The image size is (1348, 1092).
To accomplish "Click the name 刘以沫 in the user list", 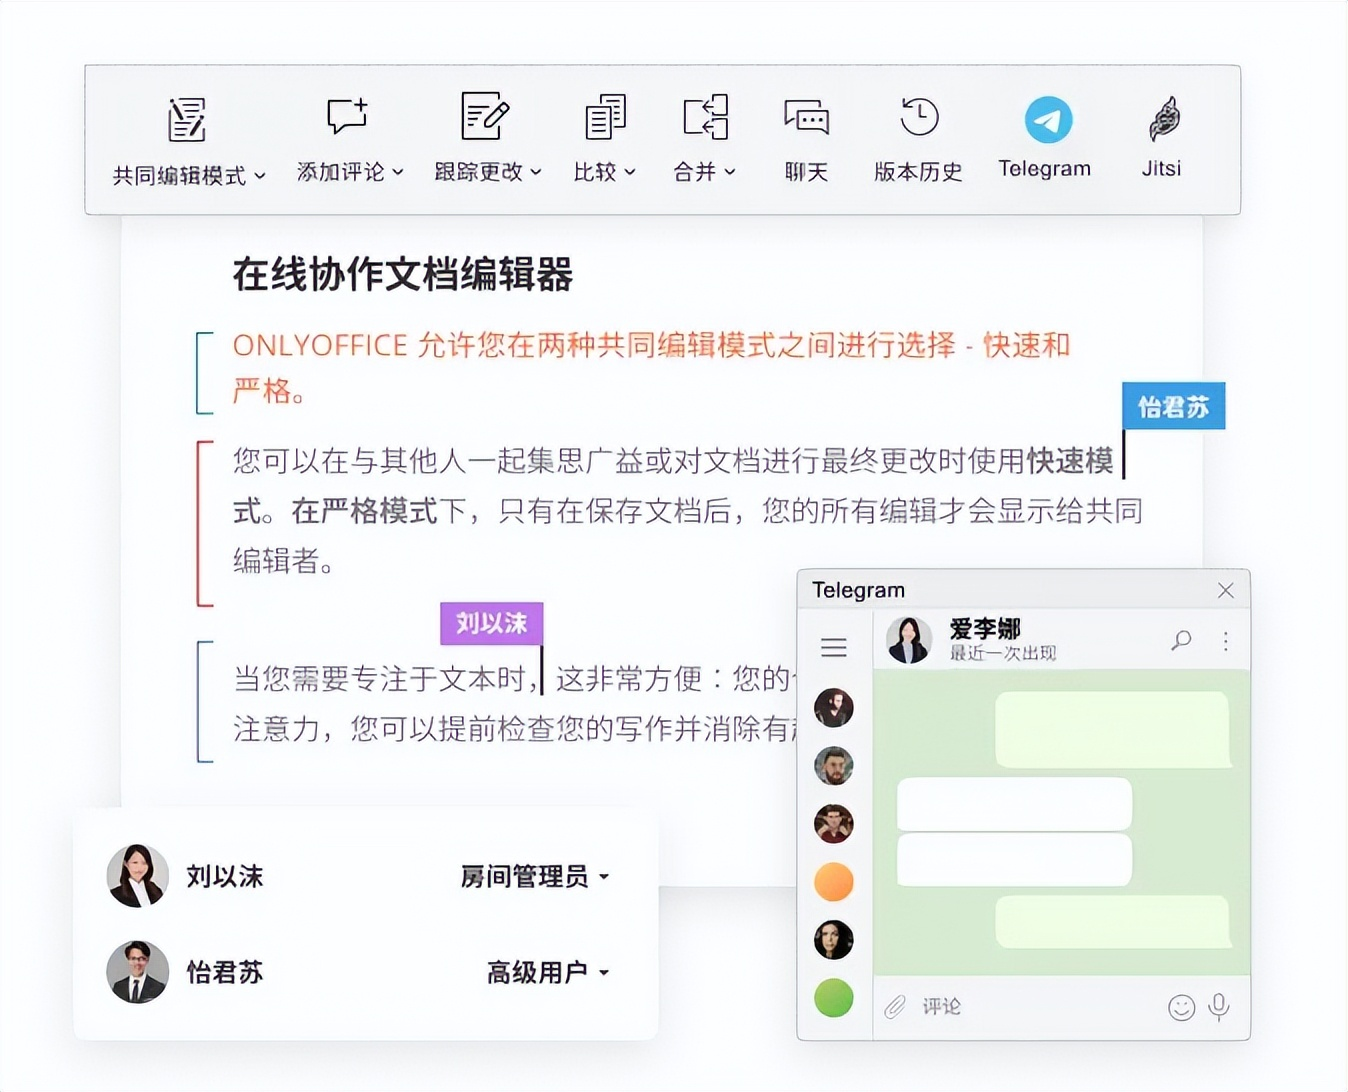I will click(225, 877).
